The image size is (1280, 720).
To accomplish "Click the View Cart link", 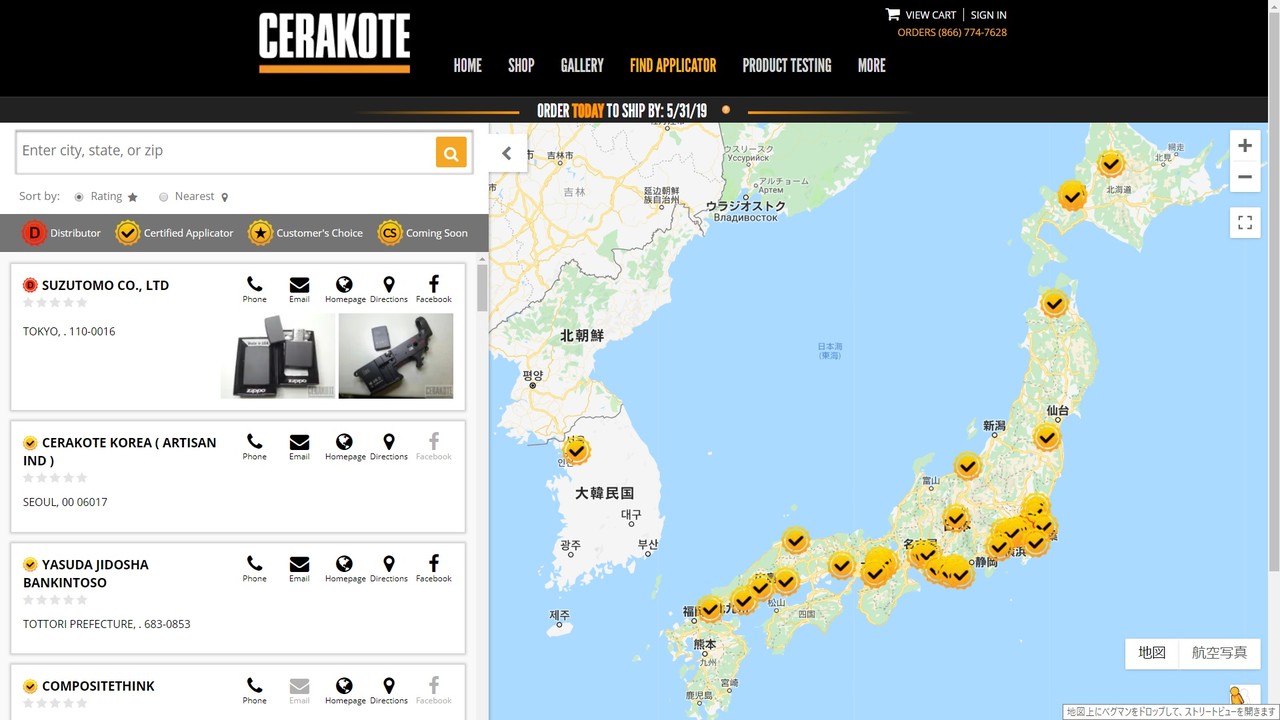I will pyautogui.click(x=930, y=15).
